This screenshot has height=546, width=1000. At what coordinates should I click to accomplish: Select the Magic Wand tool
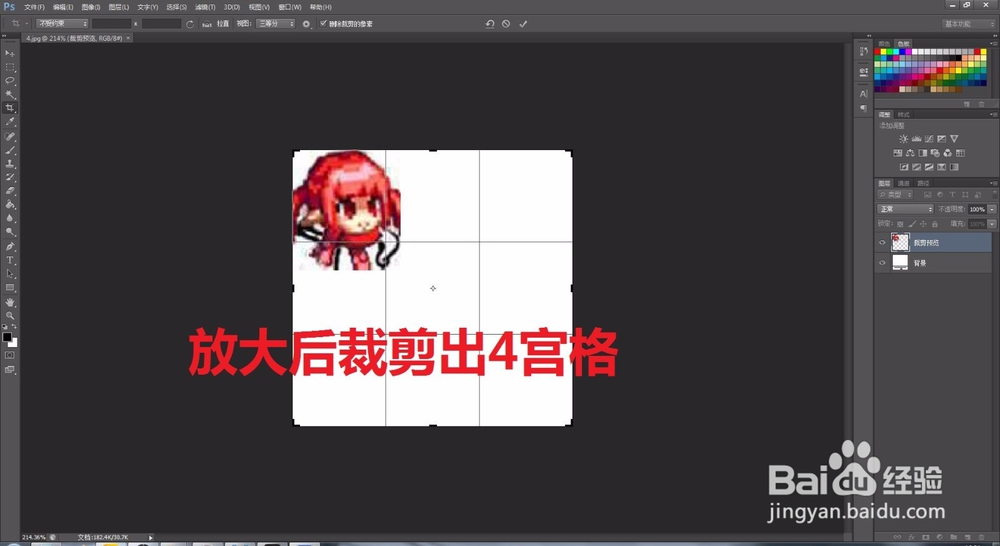coord(10,94)
